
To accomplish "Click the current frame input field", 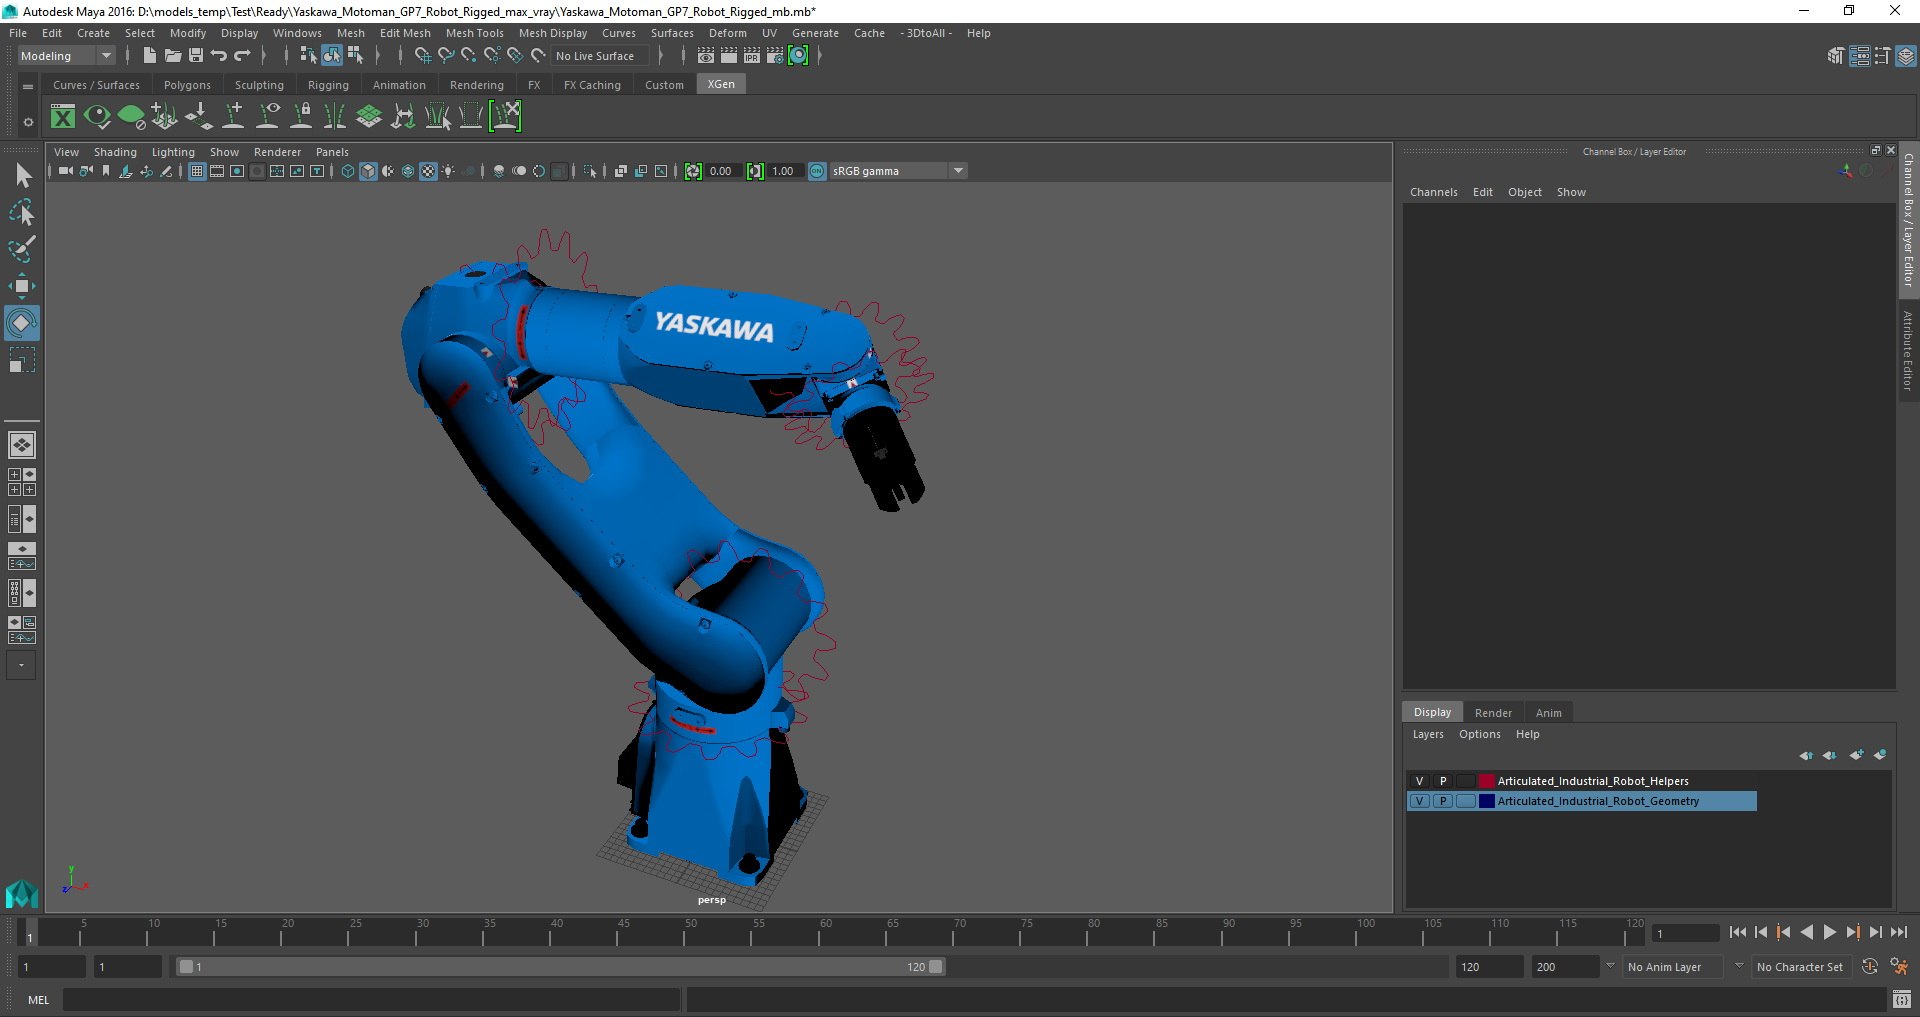I will [1685, 934].
